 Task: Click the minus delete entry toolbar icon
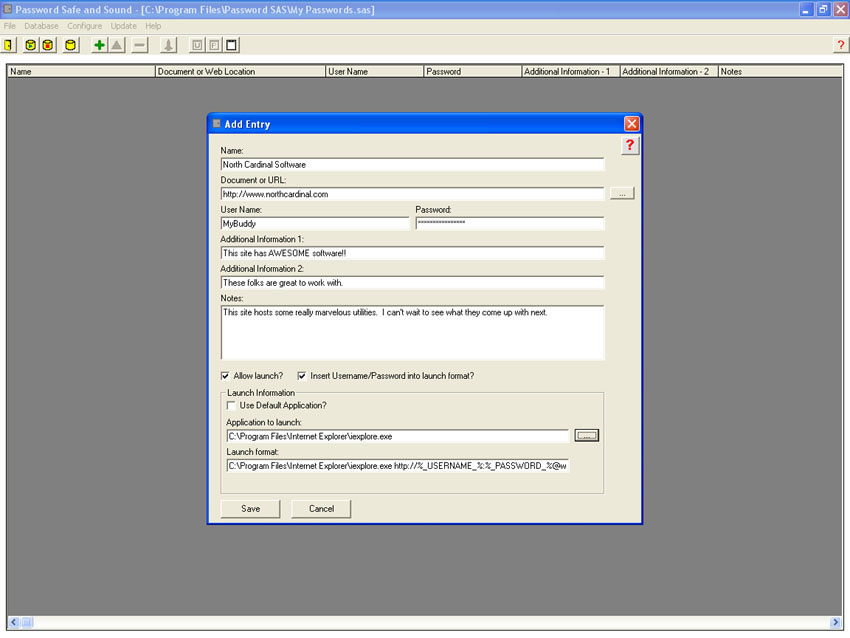point(139,45)
